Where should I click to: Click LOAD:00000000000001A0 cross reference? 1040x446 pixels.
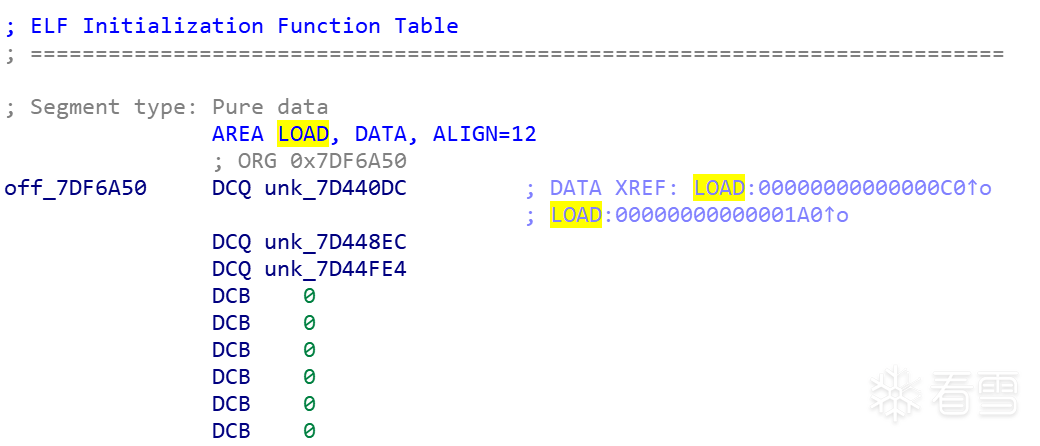(690, 215)
